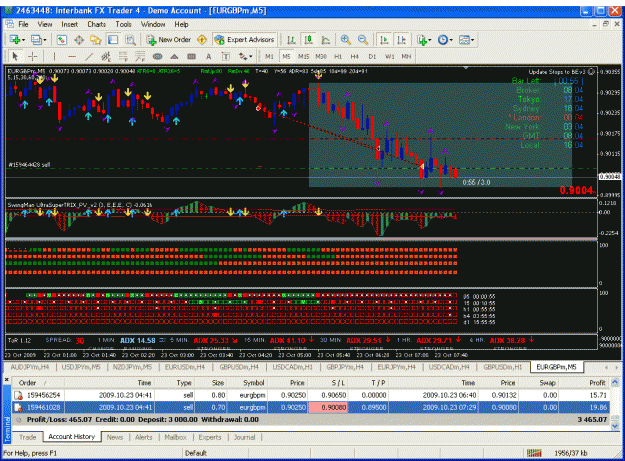Click the pink S/L cell 0.90080
625x461 pixels.
pyautogui.click(x=328, y=407)
